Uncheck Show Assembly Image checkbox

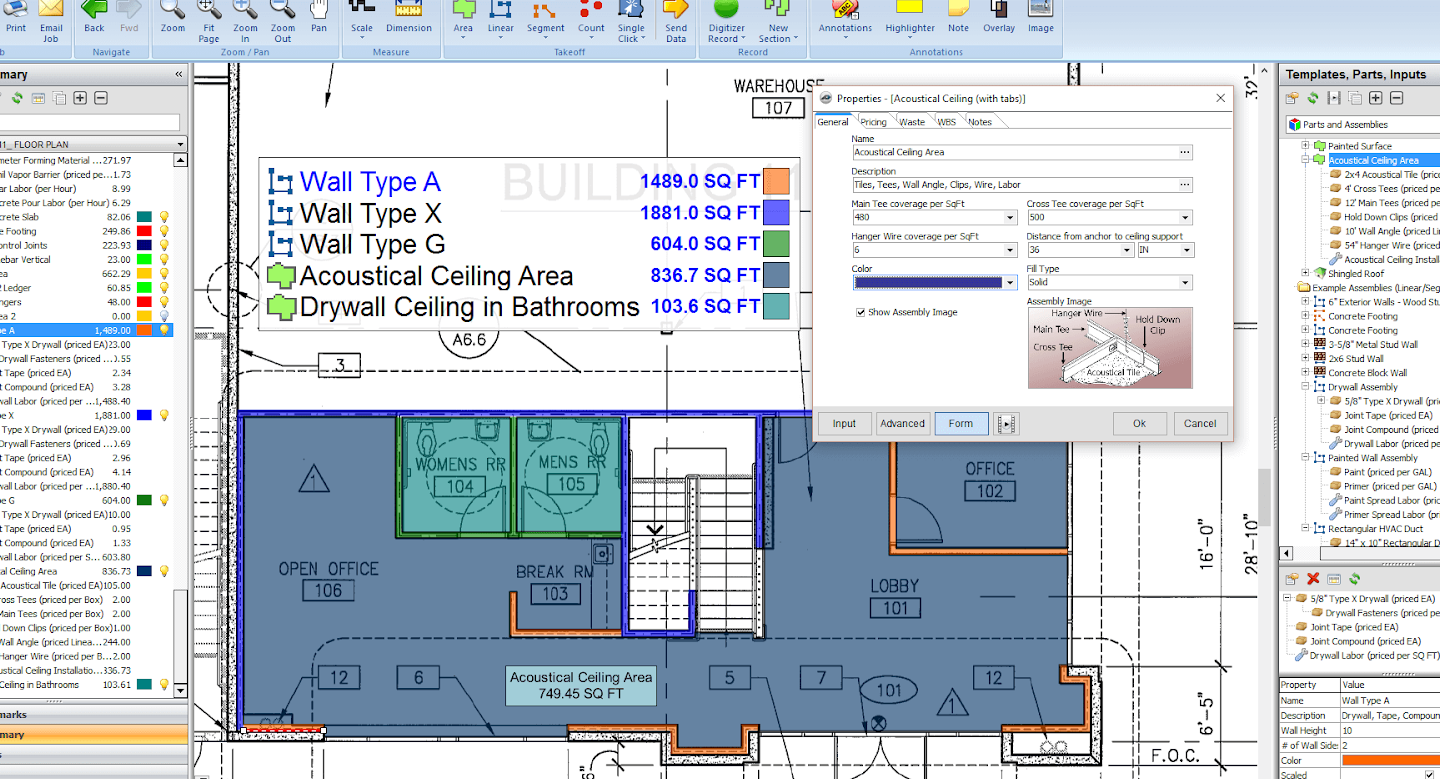pyautogui.click(x=861, y=312)
